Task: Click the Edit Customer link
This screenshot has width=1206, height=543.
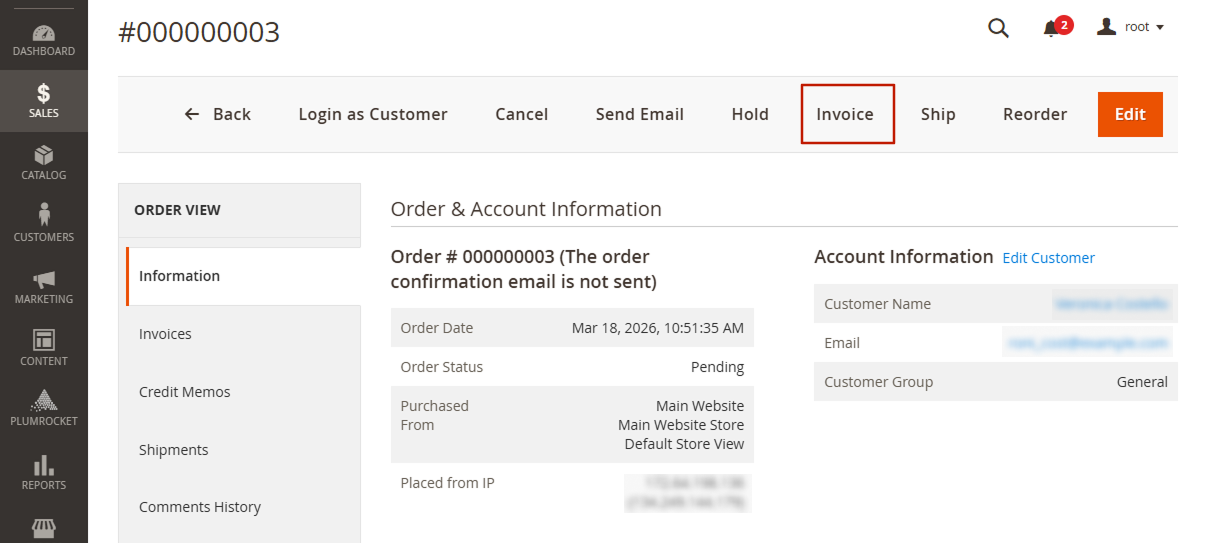Action: pyautogui.click(x=1049, y=258)
